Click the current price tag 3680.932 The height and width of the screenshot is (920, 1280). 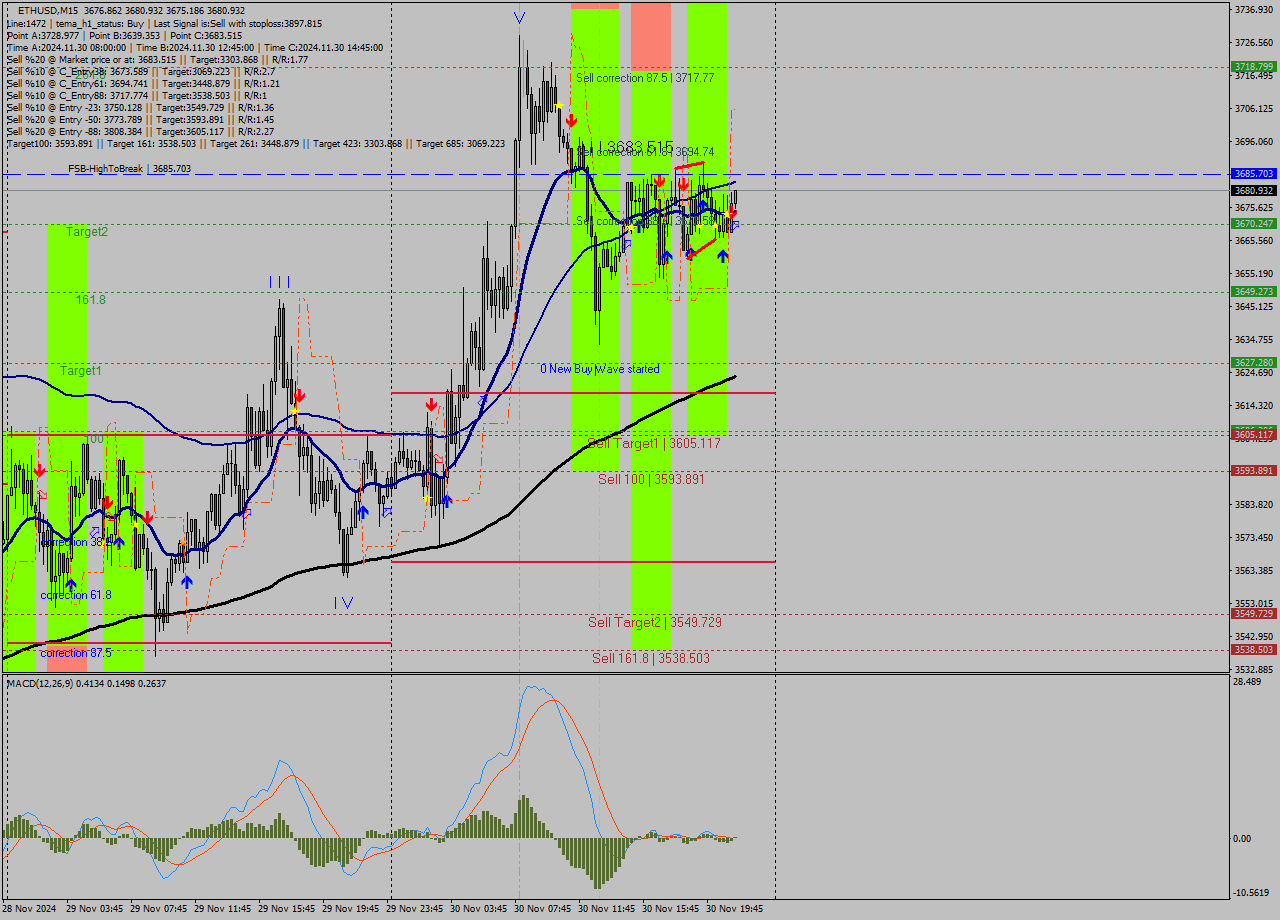tap(1253, 190)
